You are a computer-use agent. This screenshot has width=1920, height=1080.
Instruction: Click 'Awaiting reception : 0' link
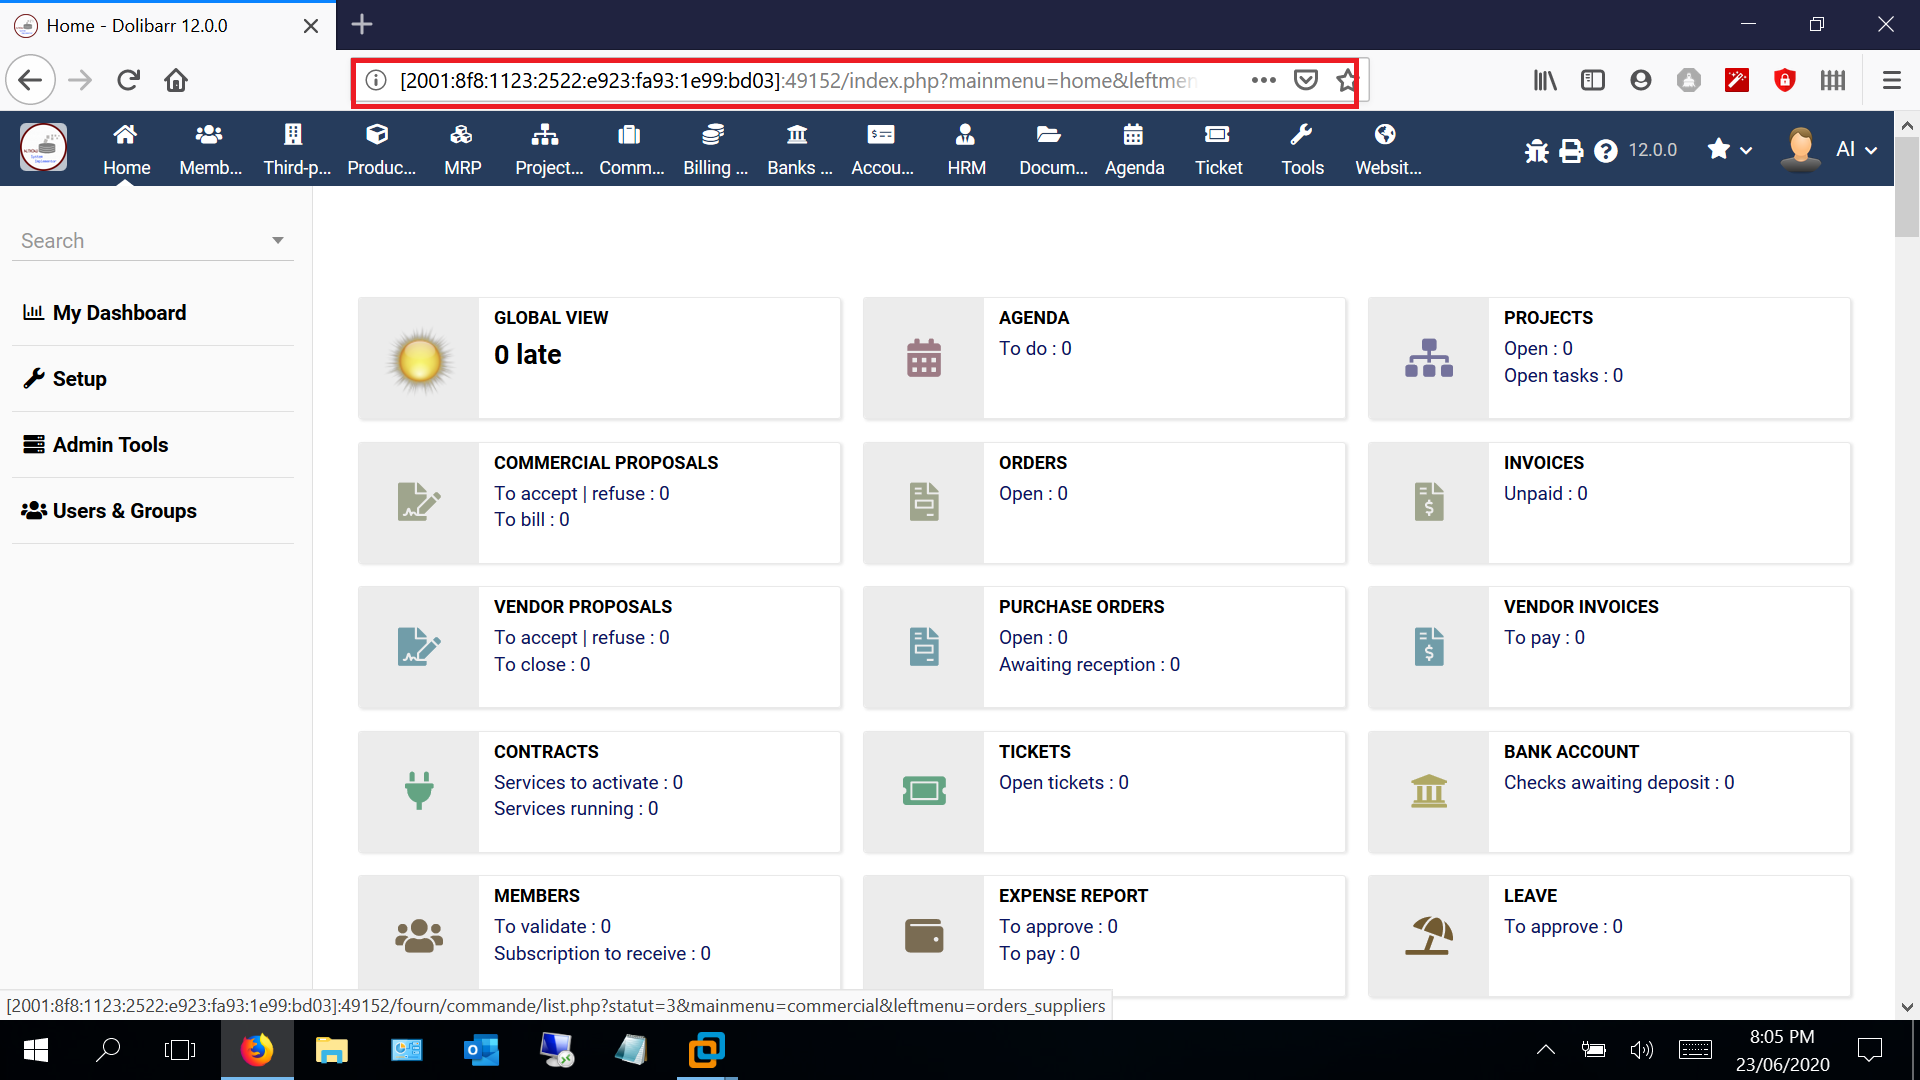[1089, 664]
